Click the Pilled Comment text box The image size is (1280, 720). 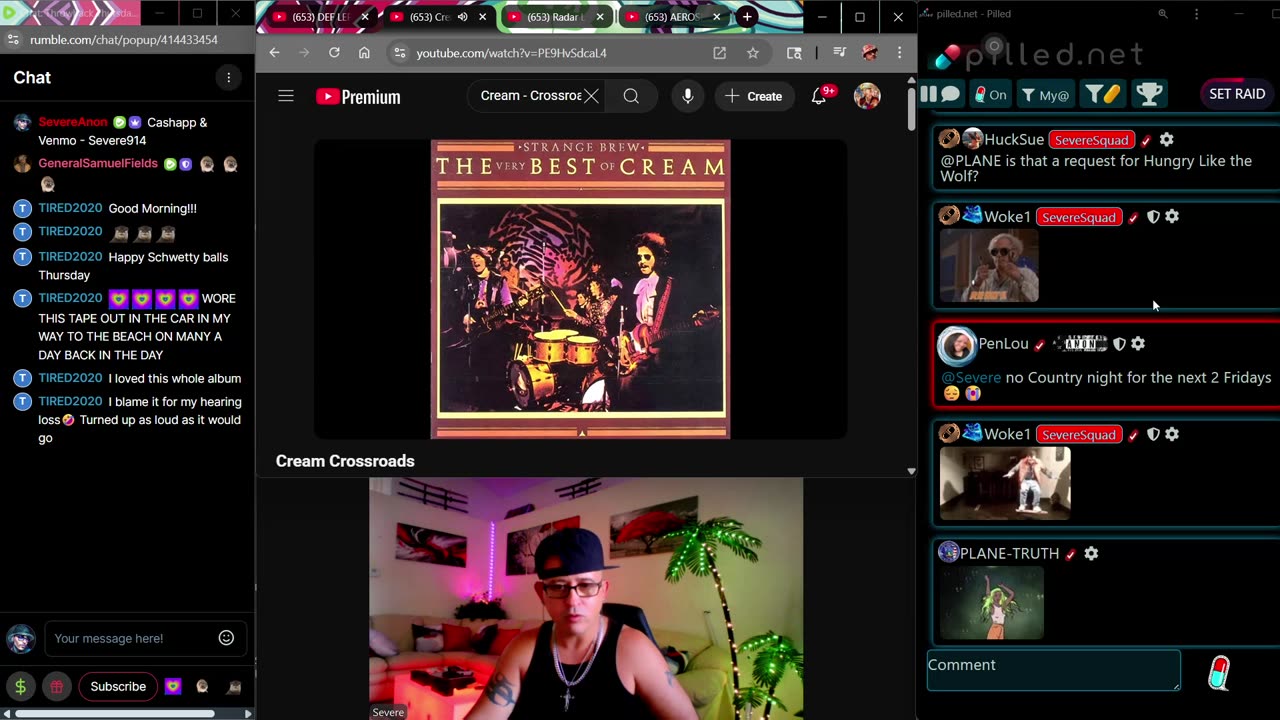tap(1053, 670)
